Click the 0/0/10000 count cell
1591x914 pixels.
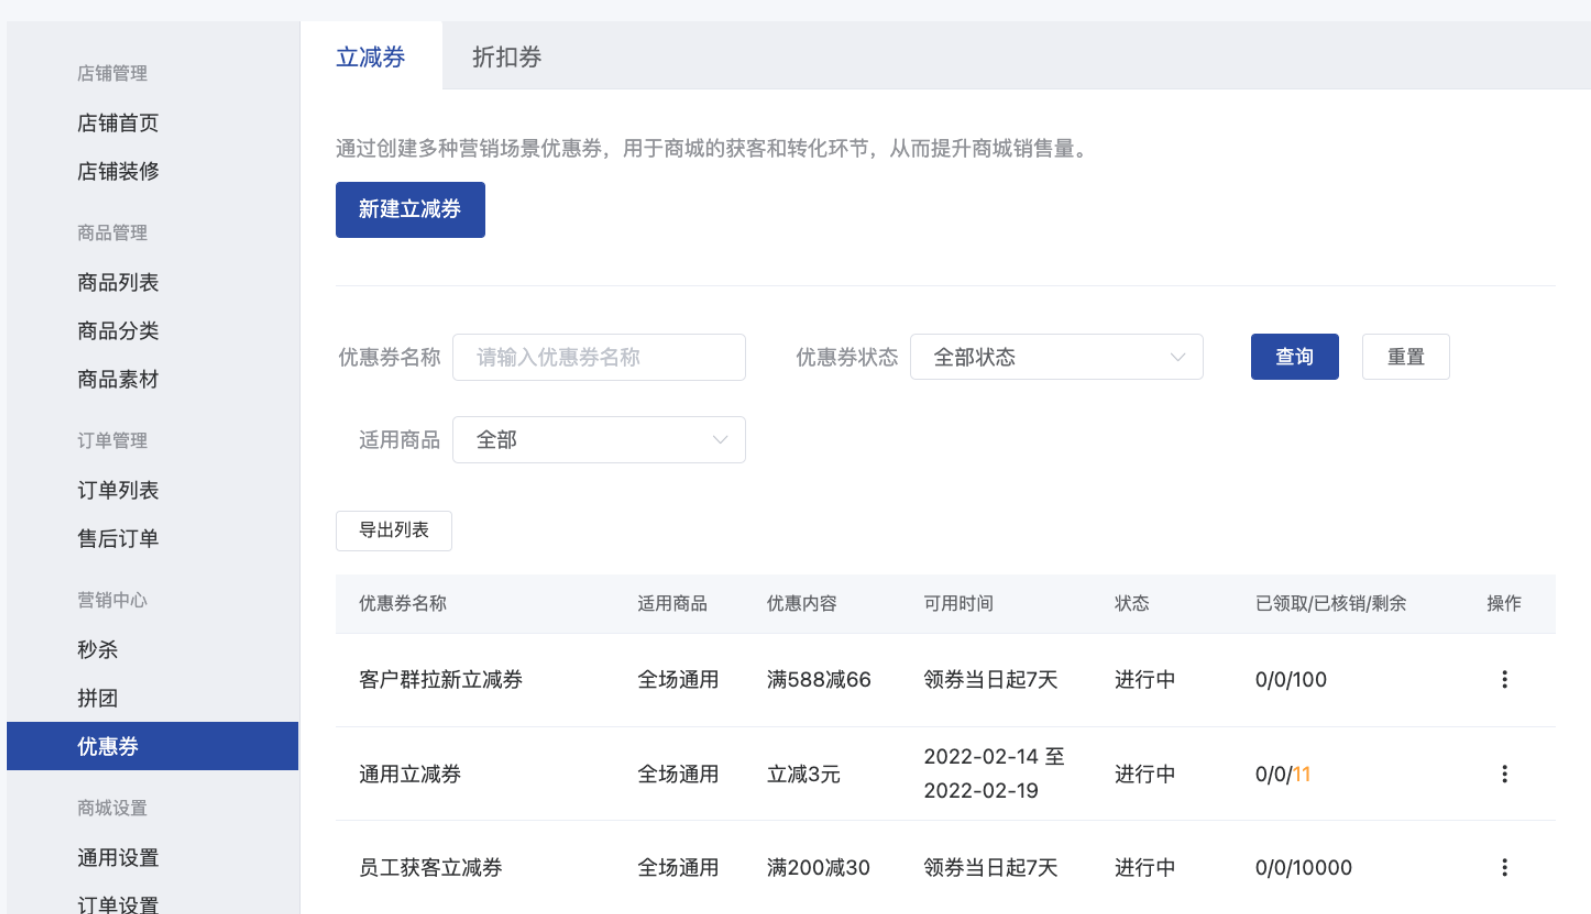coord(1304,867)
